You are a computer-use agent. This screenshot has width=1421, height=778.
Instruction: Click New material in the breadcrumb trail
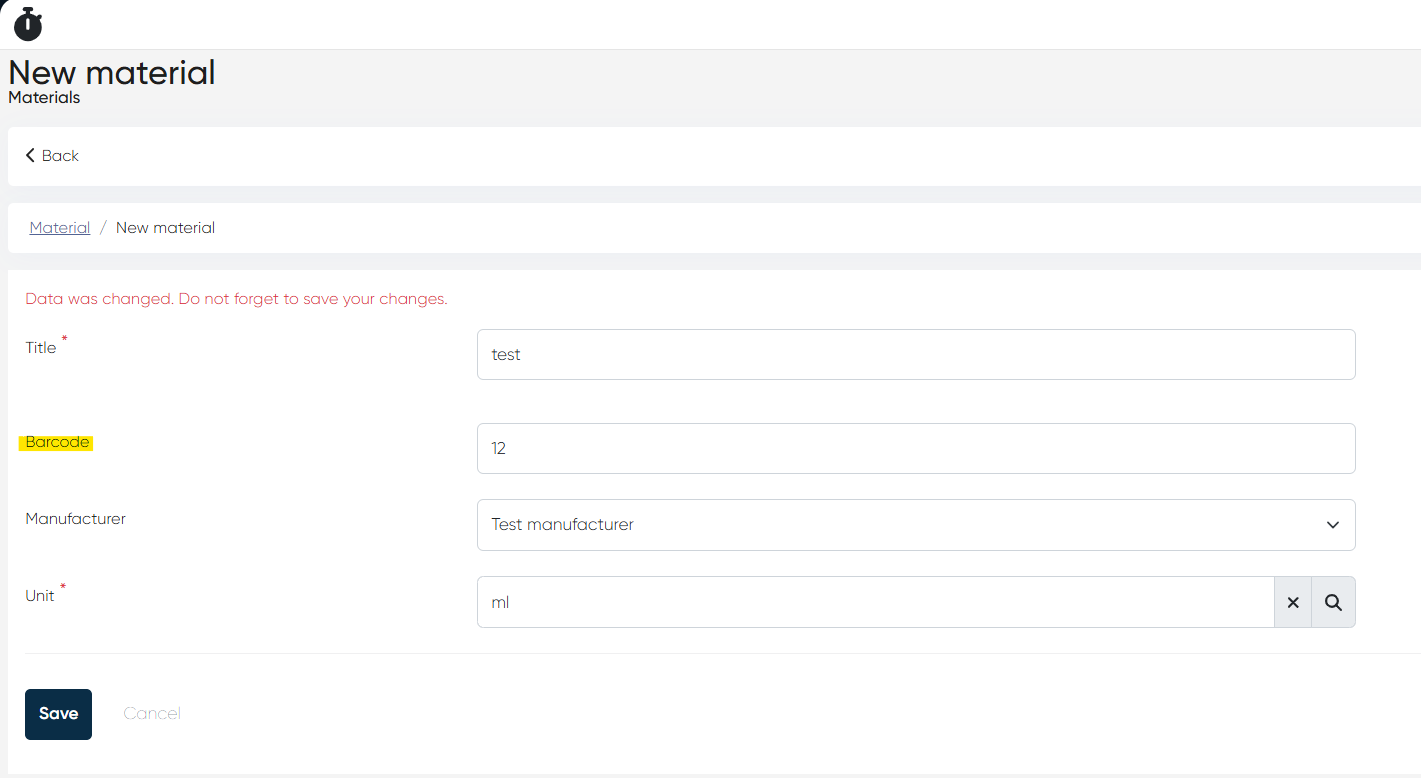[x=165, y=228]
